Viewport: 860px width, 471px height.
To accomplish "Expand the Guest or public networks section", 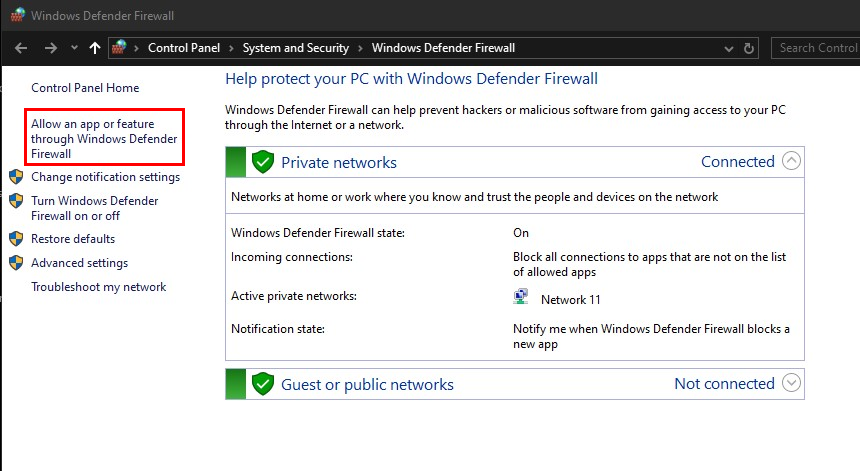I will 791,383.
